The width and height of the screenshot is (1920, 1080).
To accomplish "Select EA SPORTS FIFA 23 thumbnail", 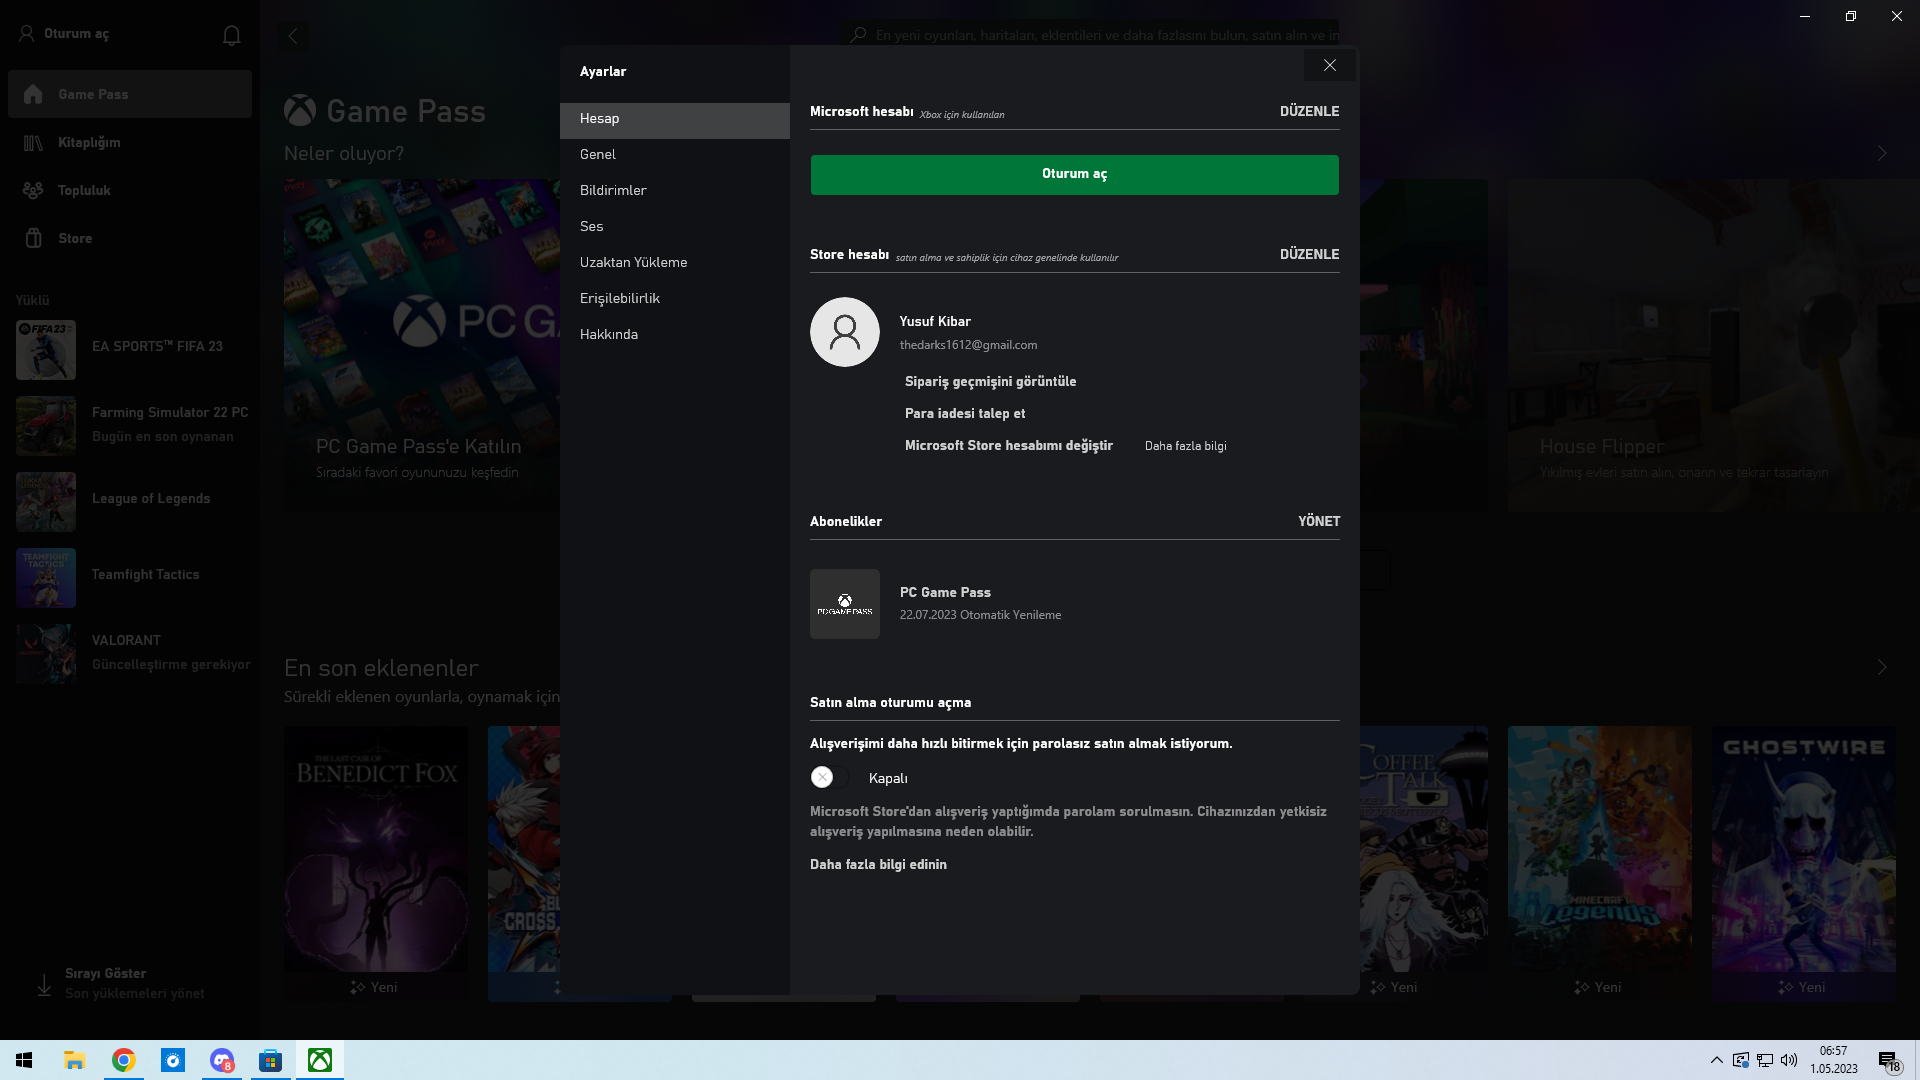I will [x=46, y=349].
